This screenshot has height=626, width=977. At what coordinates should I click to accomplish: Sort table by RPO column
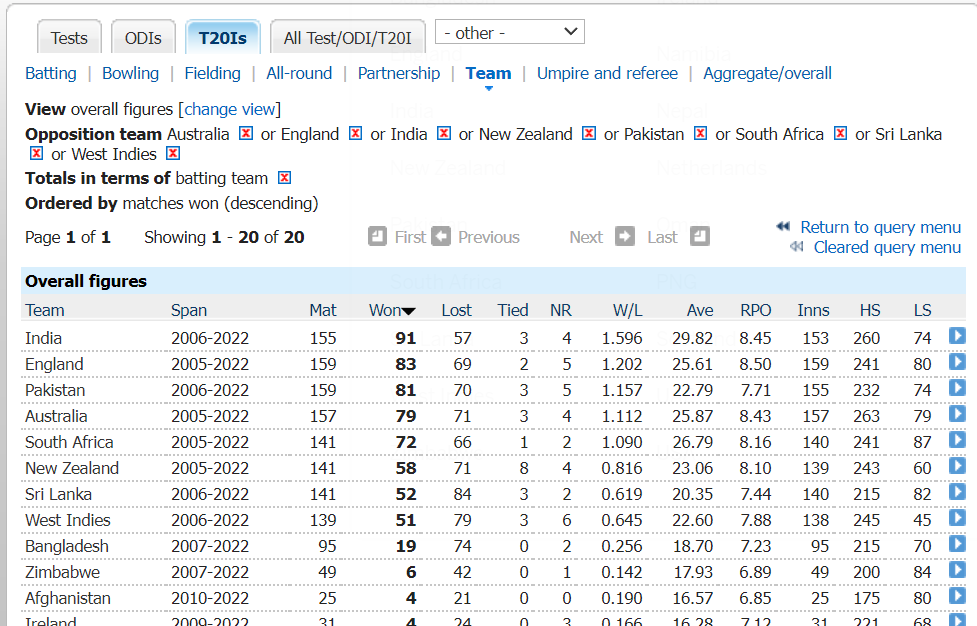(x=755, y=310)
